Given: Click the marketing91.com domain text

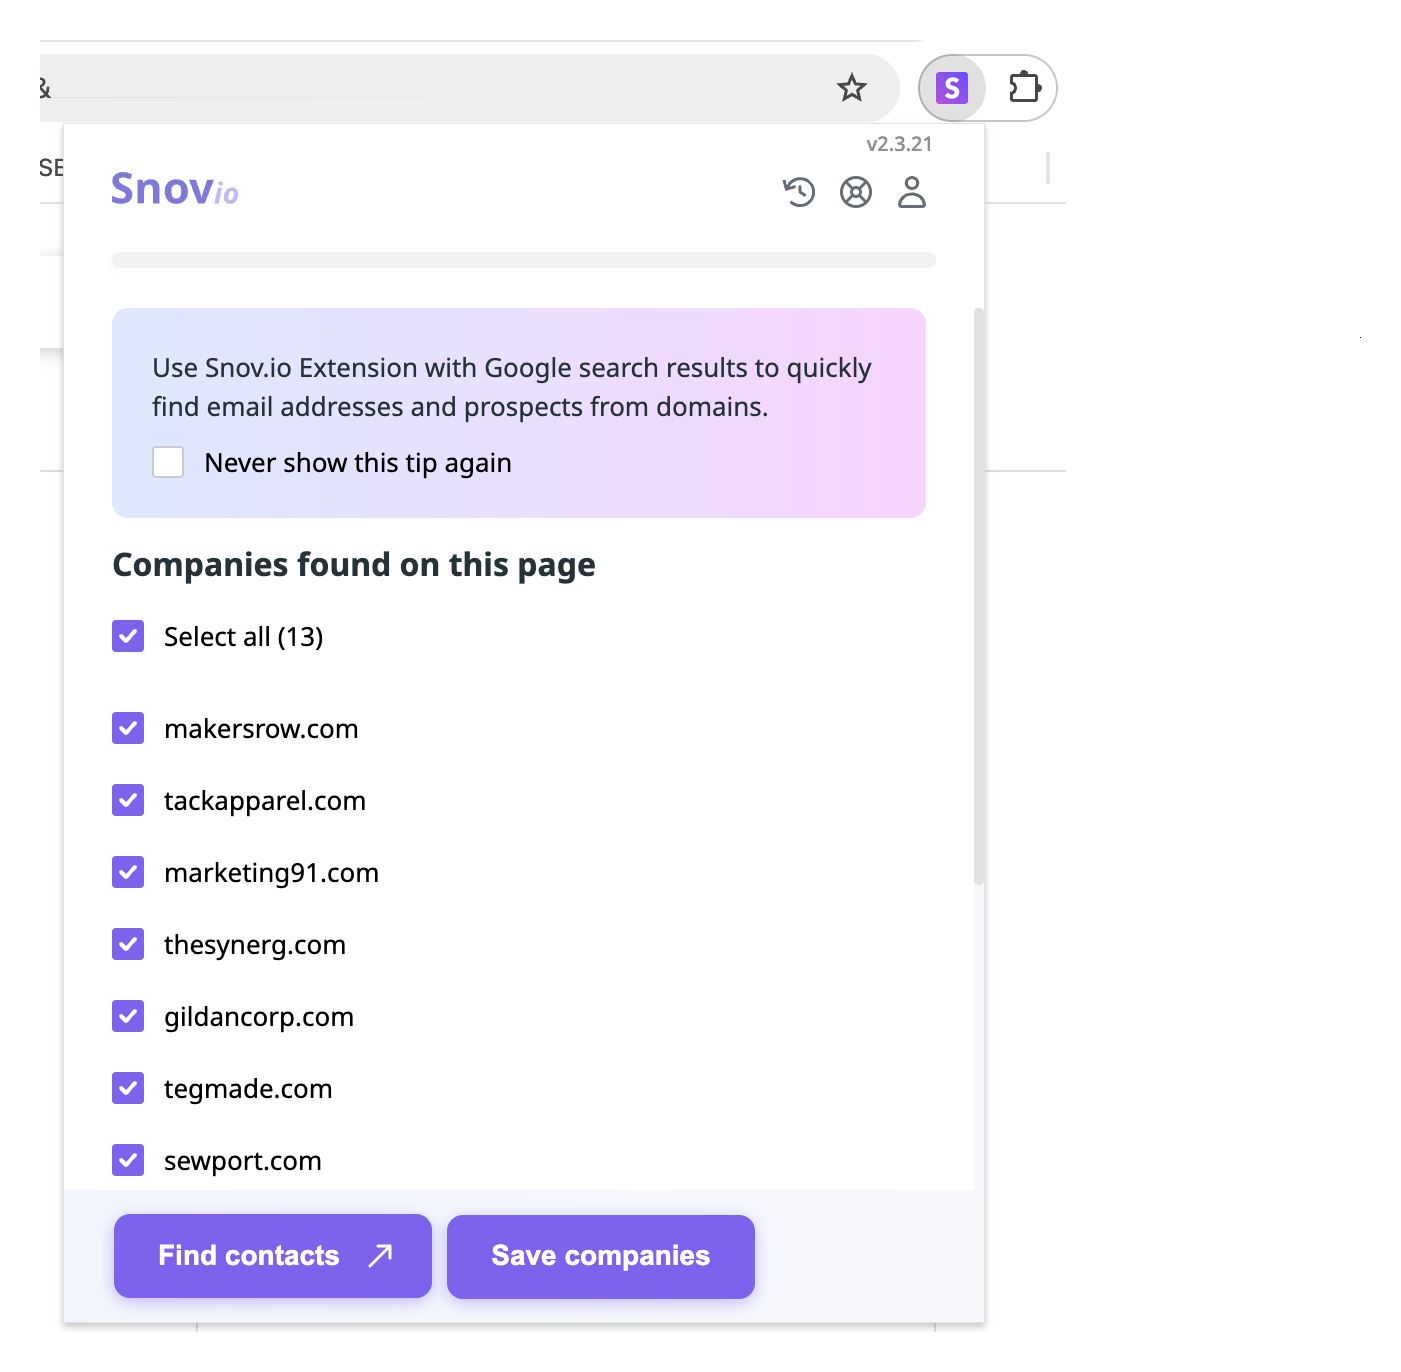Looking at the screenshot, I should (271, 873).
